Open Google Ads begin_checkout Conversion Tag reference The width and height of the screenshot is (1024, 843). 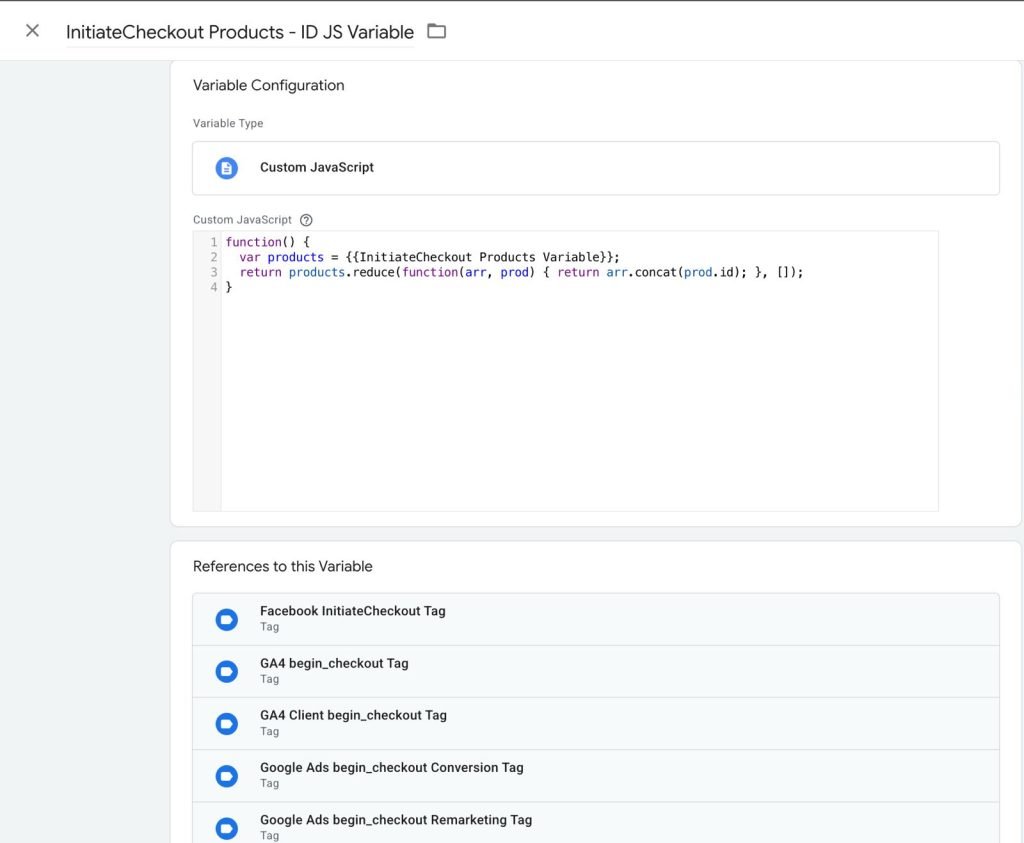[596, 776]
